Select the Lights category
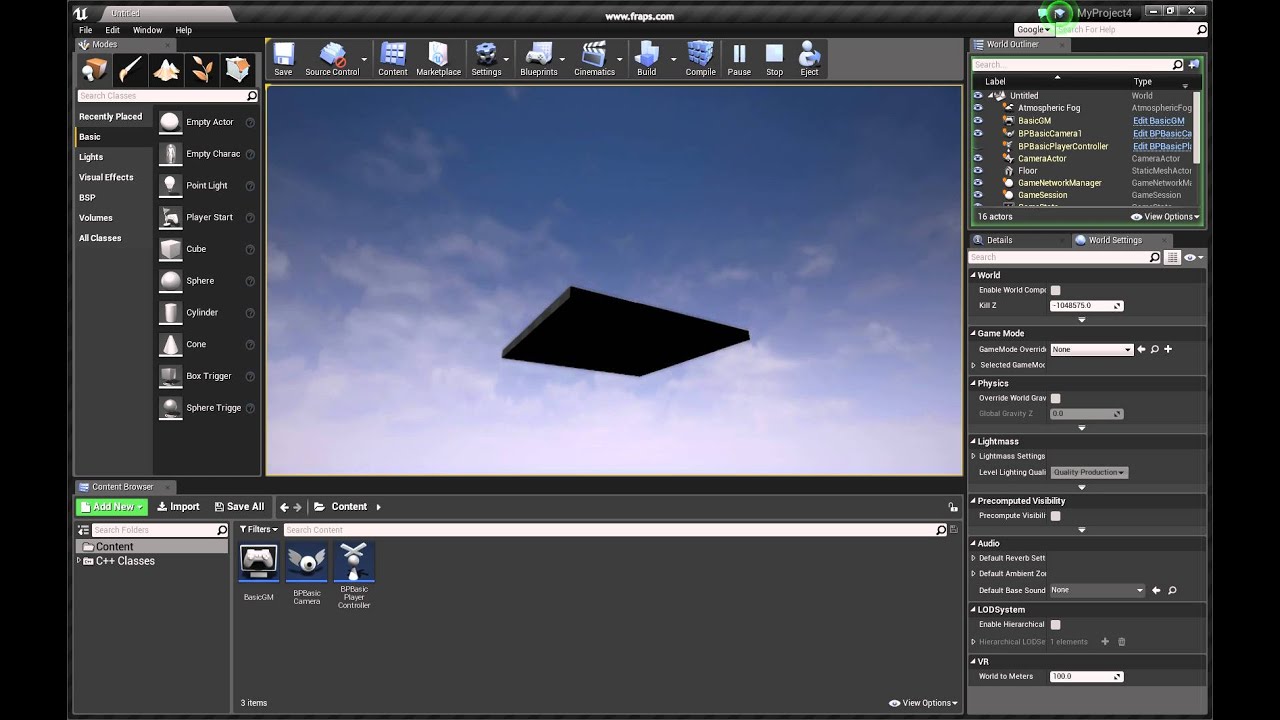Image resolution: width=1280 pixels, height=720 pixels. tap(91, 157)
